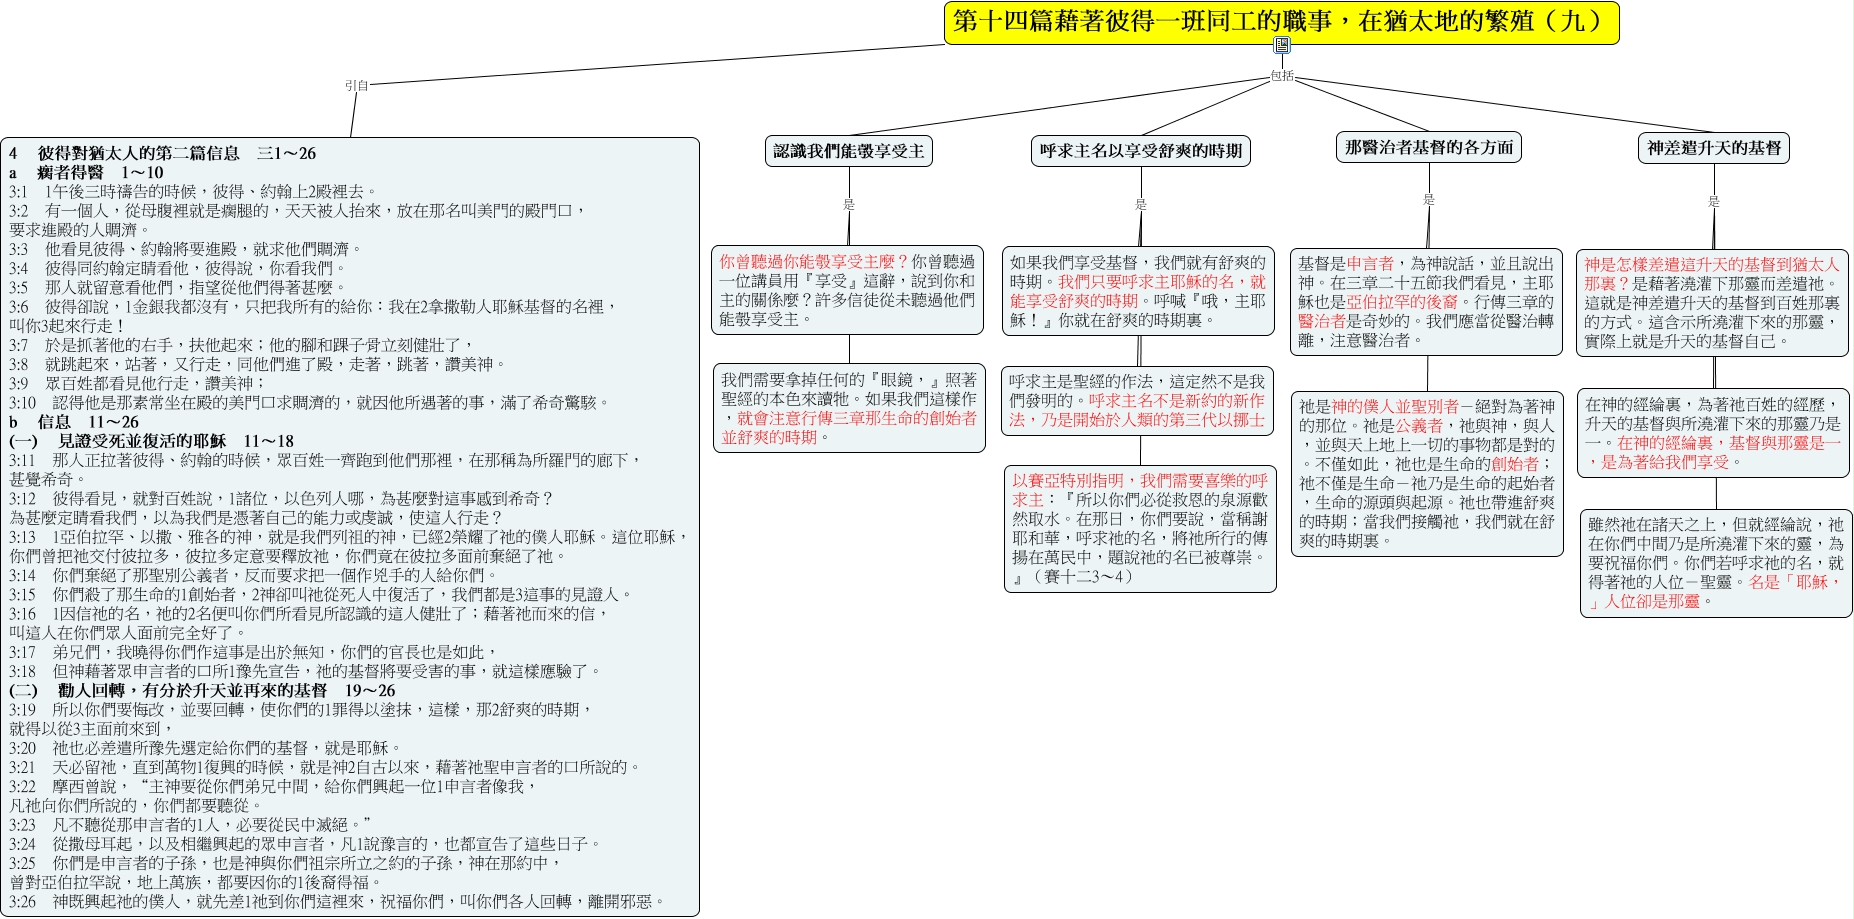Click the 是 label under 呼求主名以享受舒爽的時期
The height and width of the screenshot is (919, 1854).
pyautogui.click(x=1141, y=204)
